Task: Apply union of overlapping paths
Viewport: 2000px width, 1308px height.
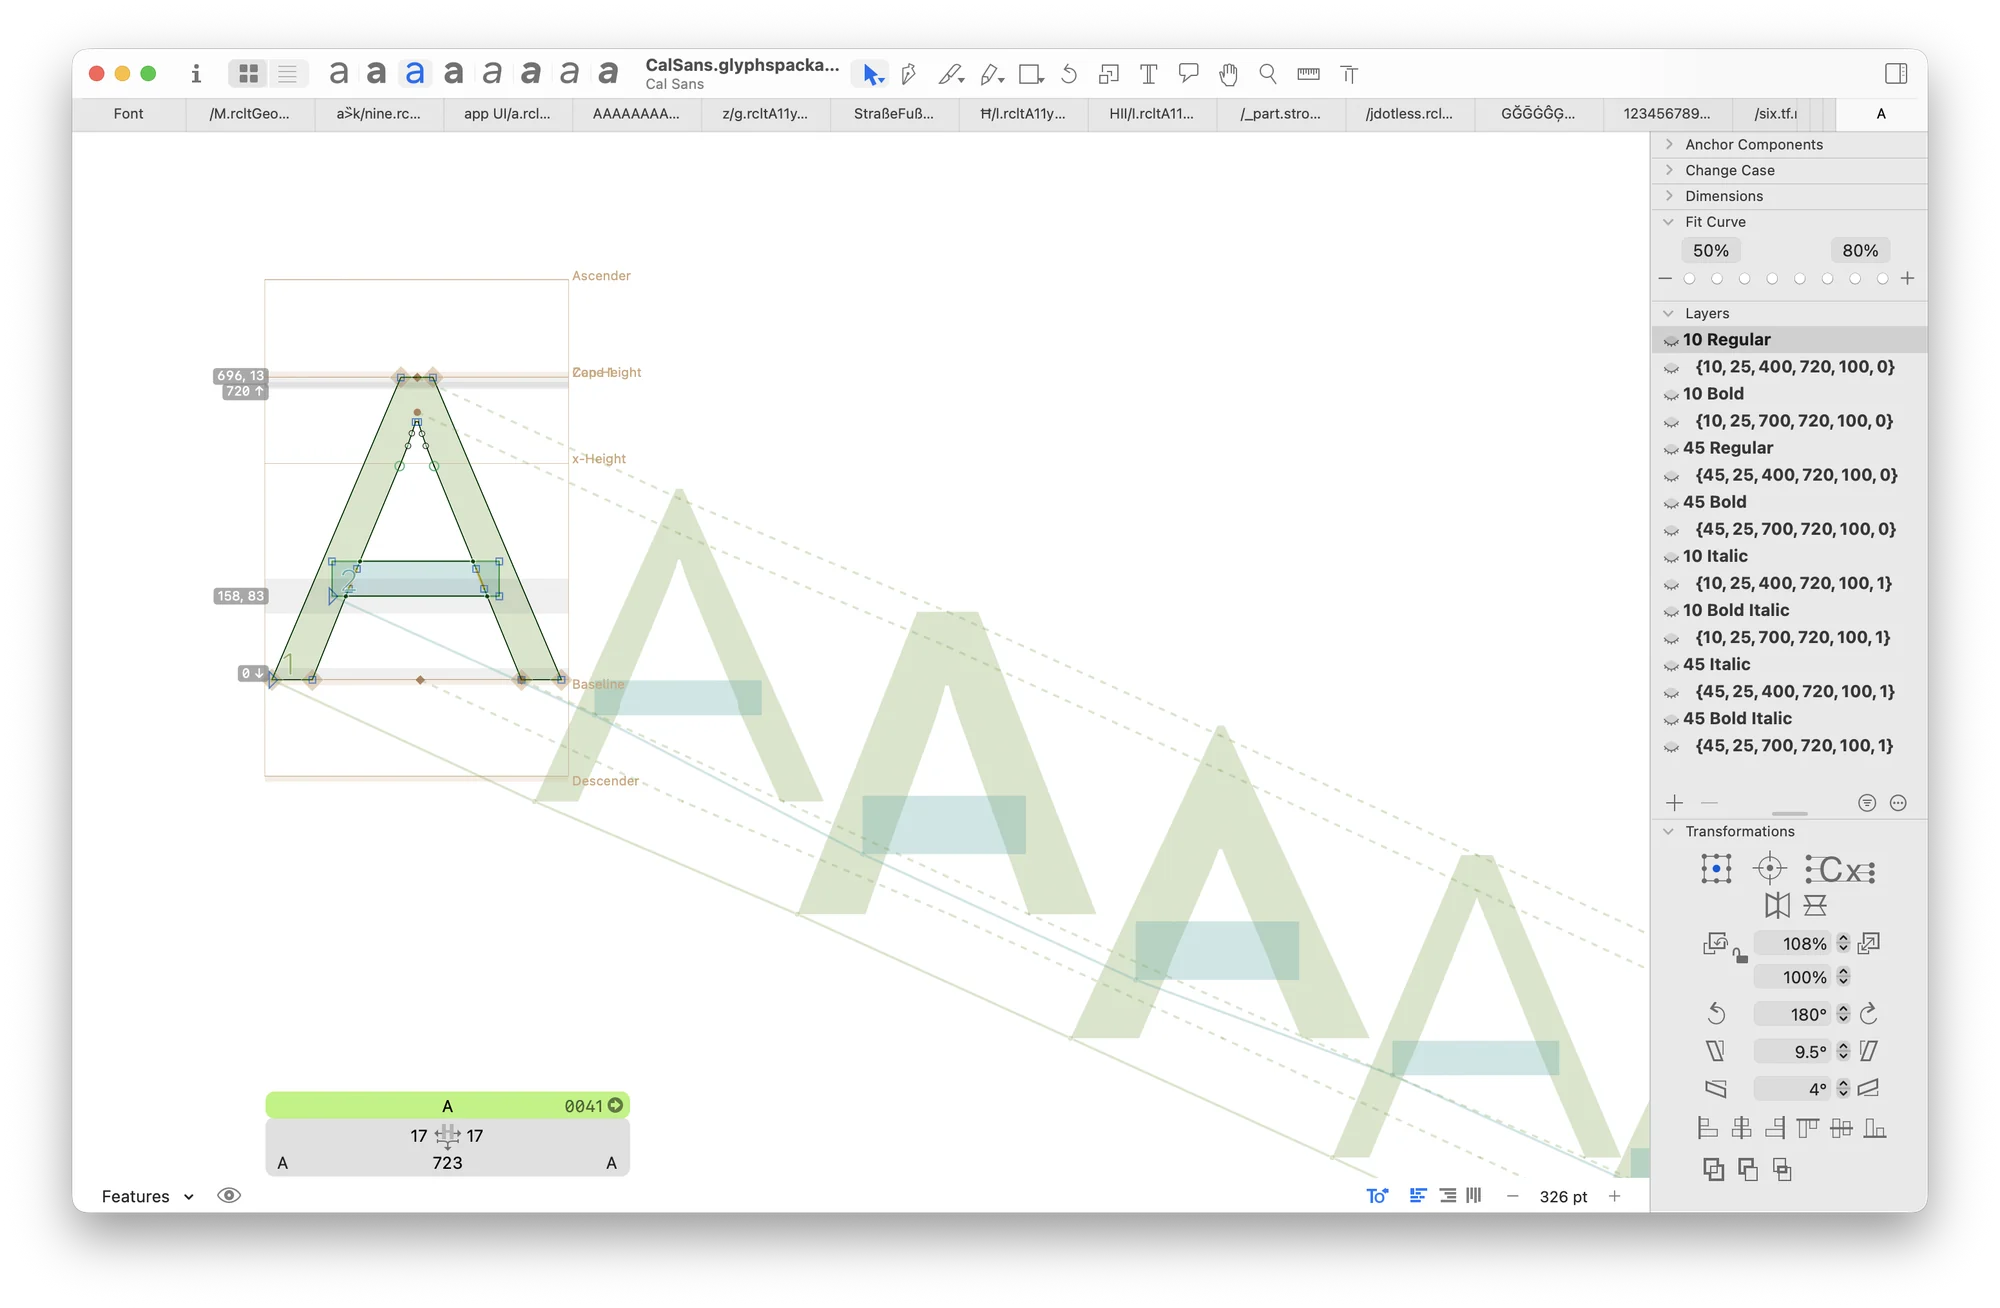Action: tap(1713, 1170)
